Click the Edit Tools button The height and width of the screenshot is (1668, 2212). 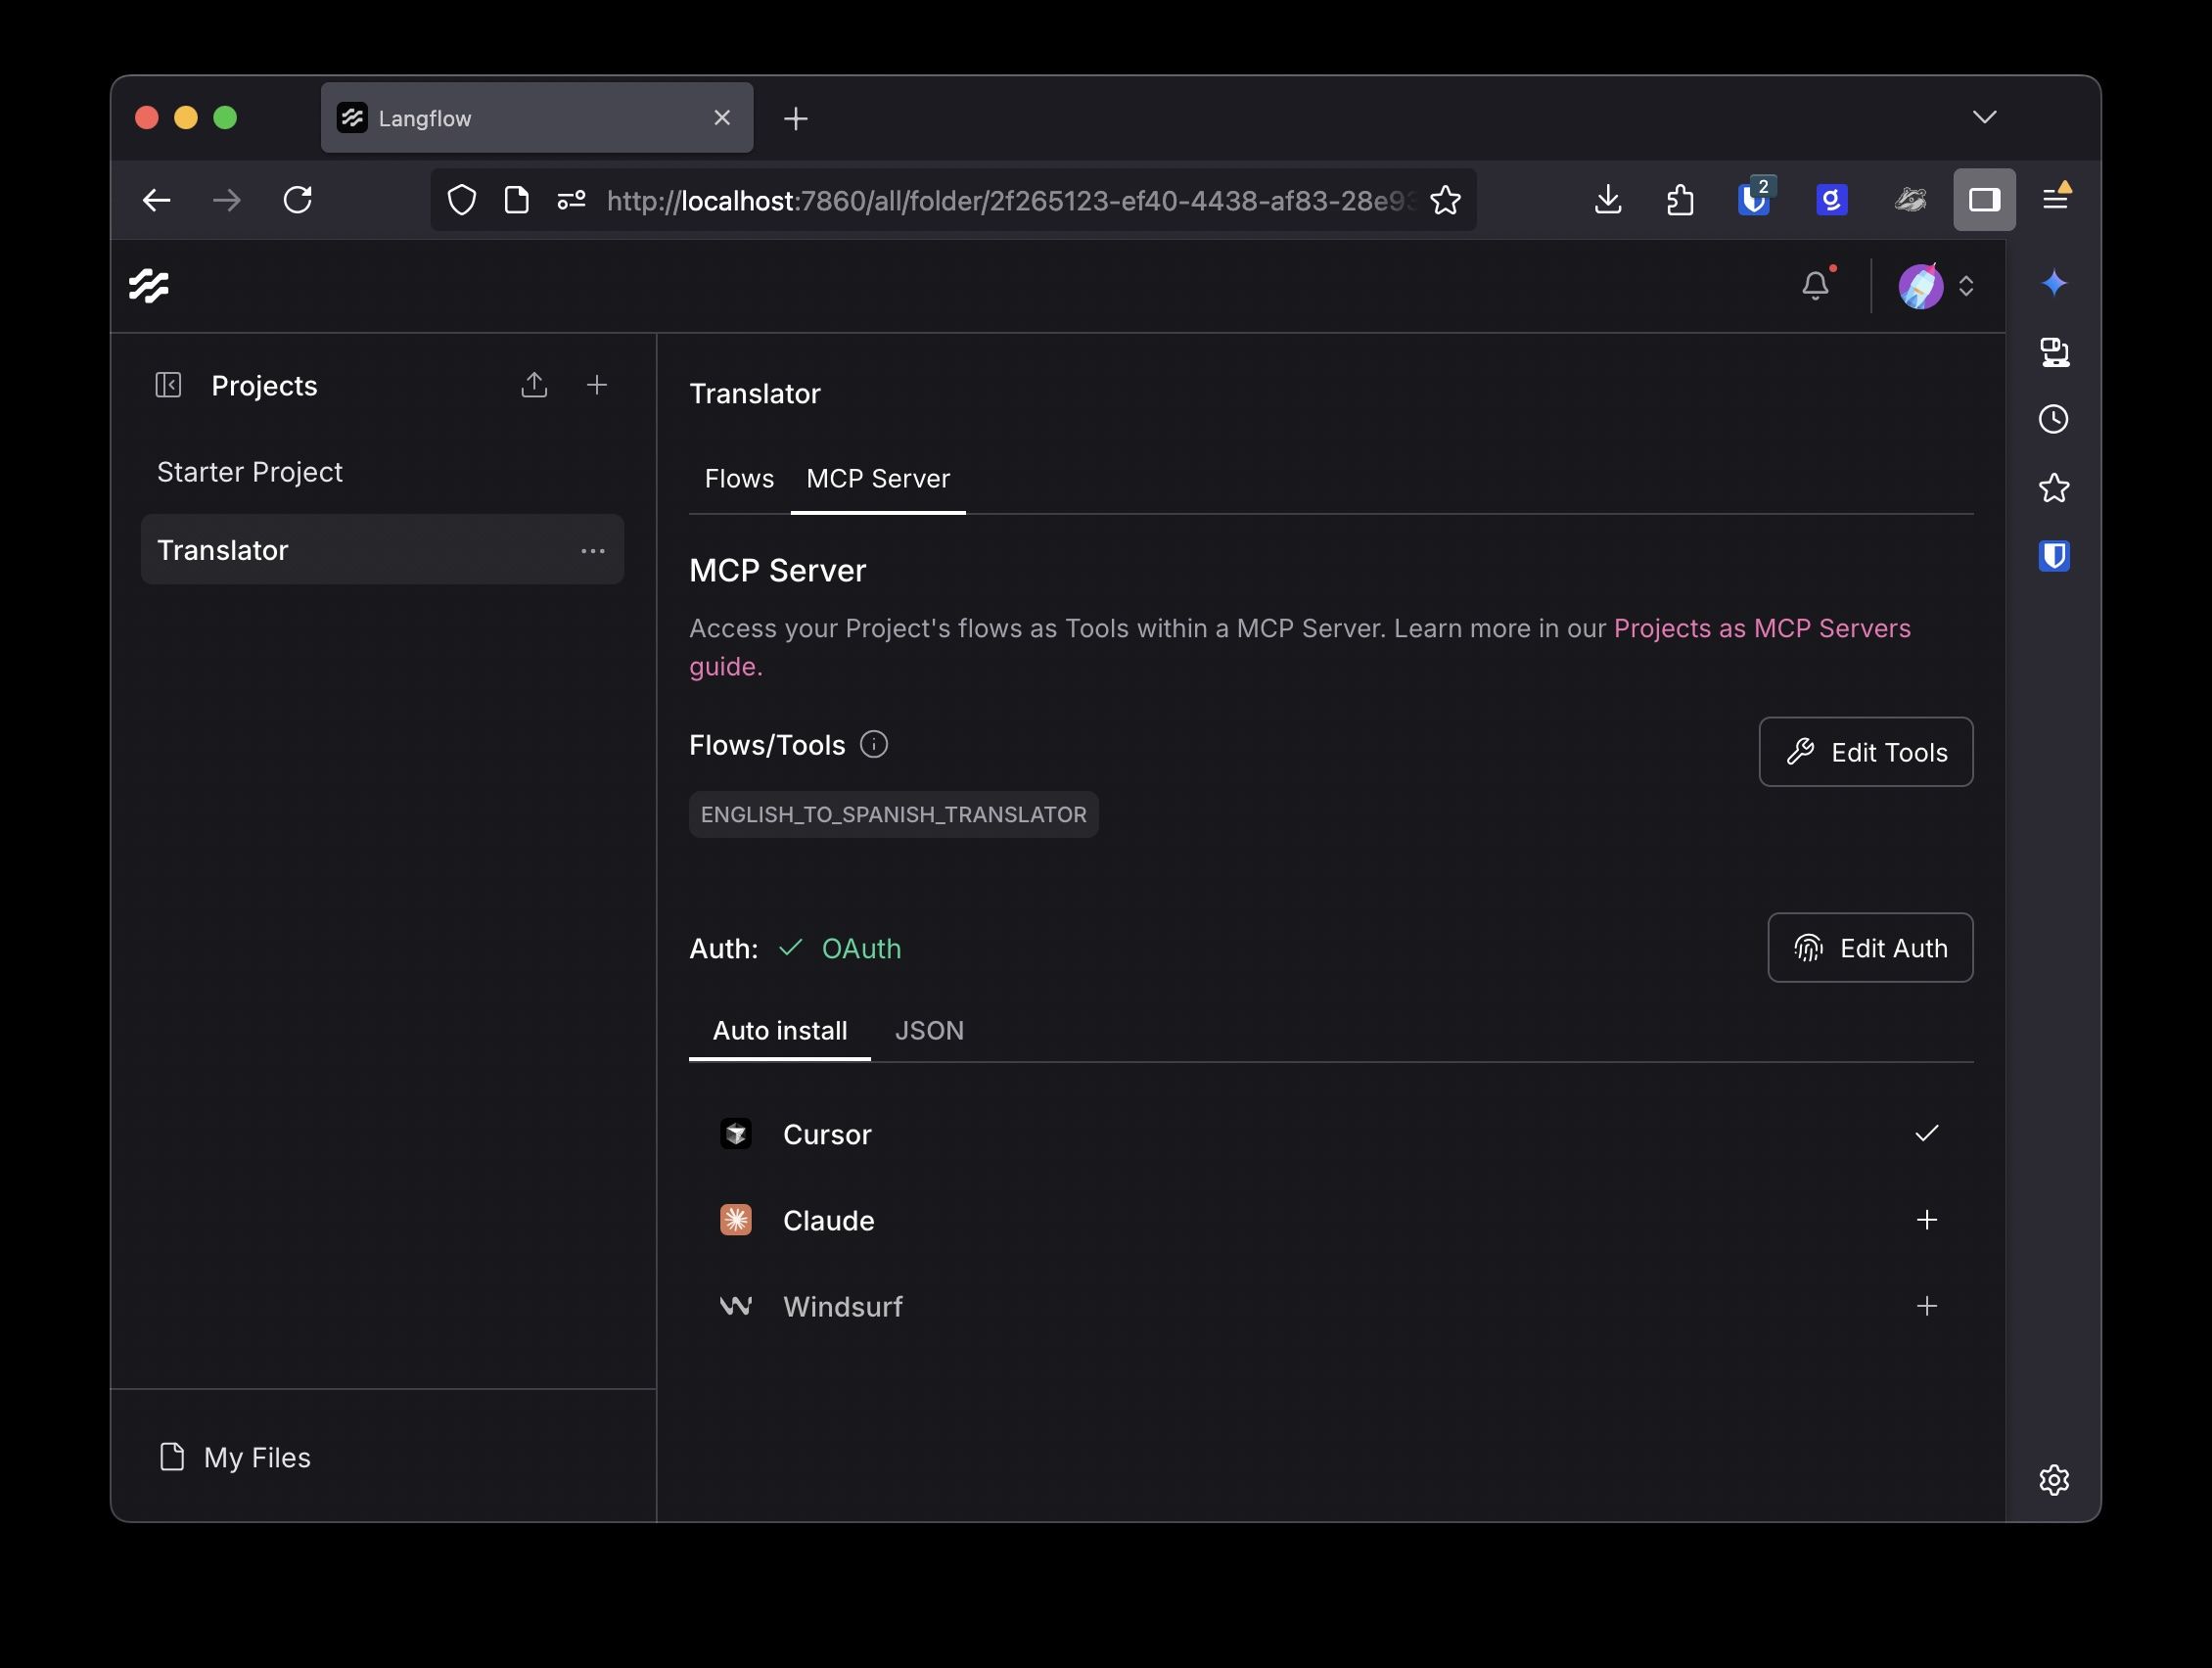(1865, 752)
